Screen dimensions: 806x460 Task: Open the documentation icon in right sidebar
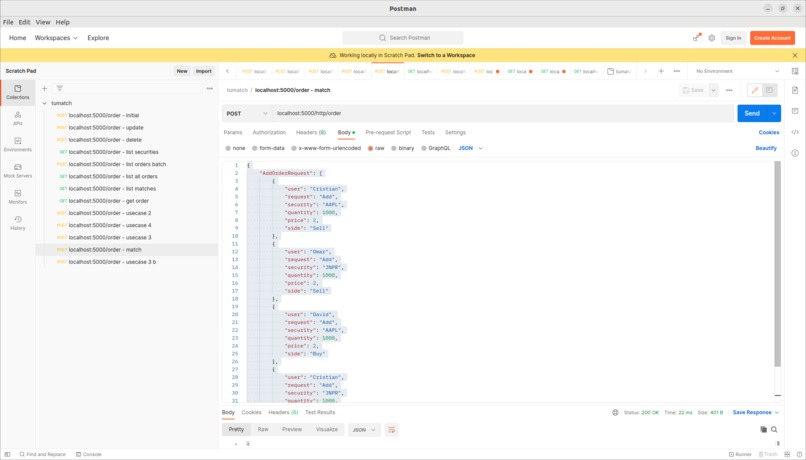tap(795, 90)
